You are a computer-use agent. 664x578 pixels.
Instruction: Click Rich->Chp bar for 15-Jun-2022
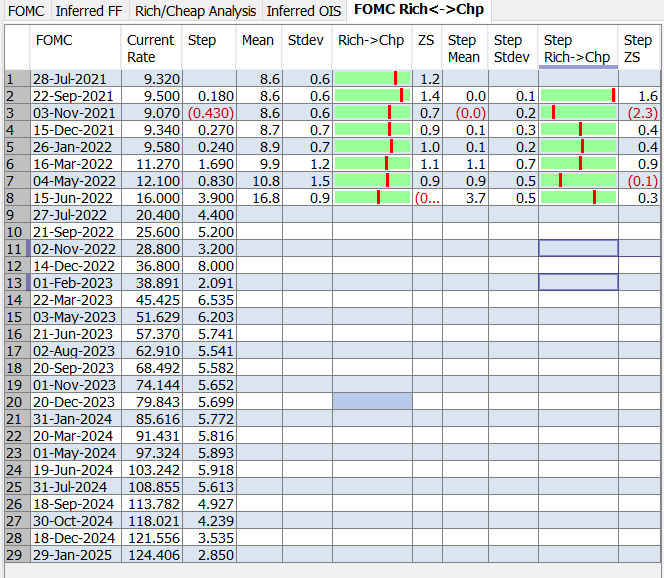click(372, 197)
